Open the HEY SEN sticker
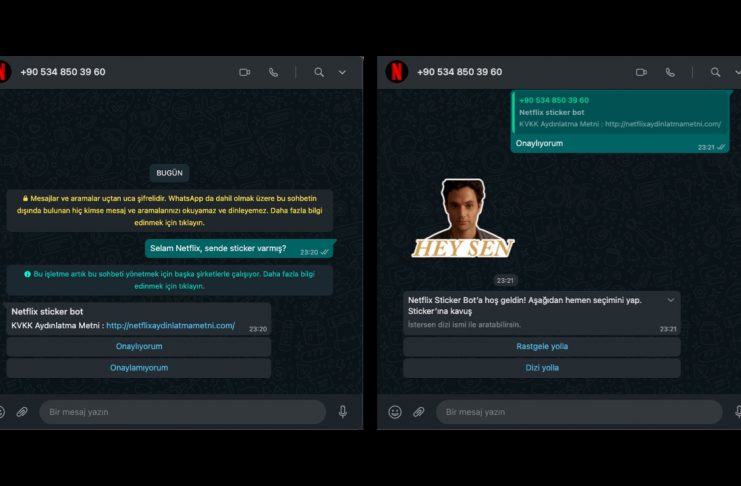Screen dimensions: 741x486 pos(463,218)
